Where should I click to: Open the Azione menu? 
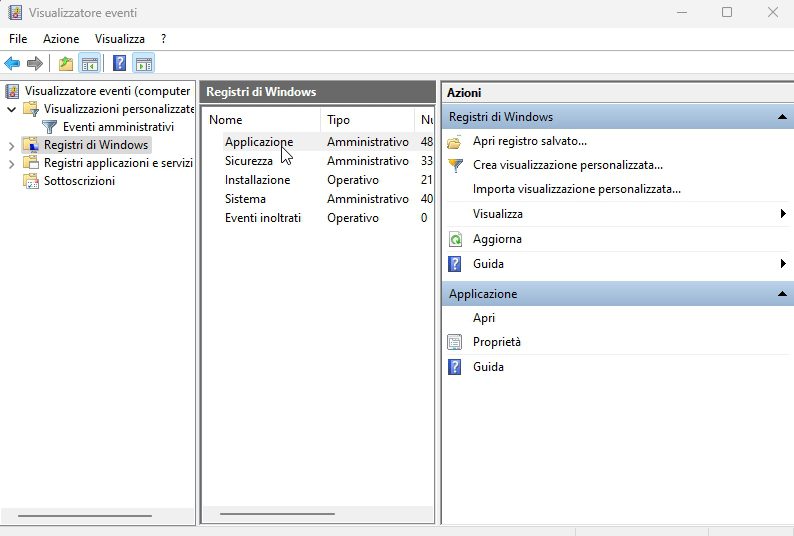61,39
